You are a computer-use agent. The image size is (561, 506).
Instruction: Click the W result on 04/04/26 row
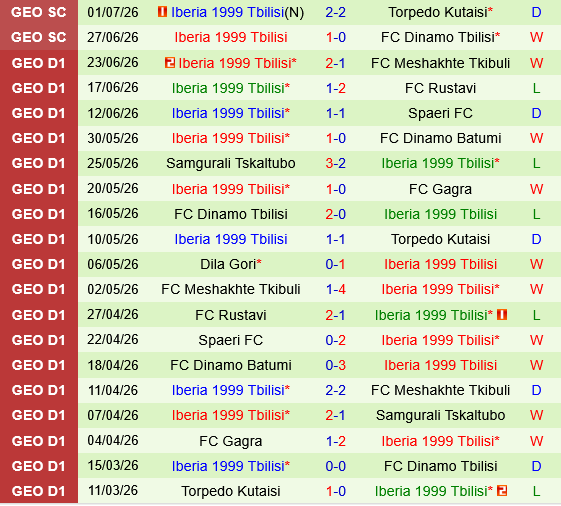pos(536,441)
